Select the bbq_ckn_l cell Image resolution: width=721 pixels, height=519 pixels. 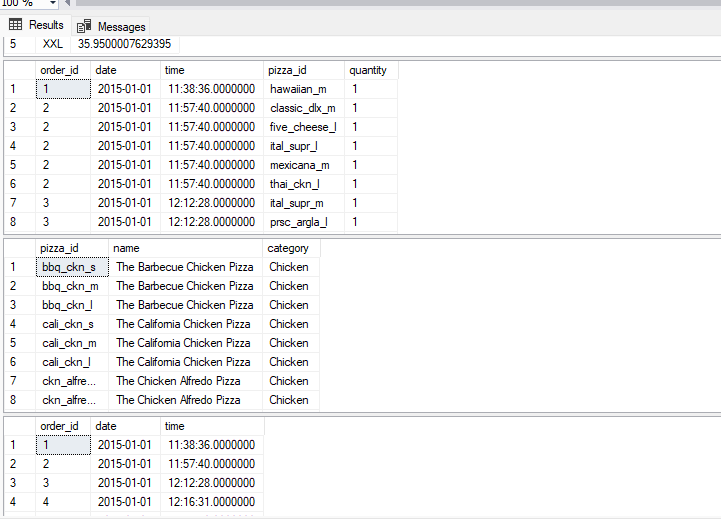coord(72,305)
